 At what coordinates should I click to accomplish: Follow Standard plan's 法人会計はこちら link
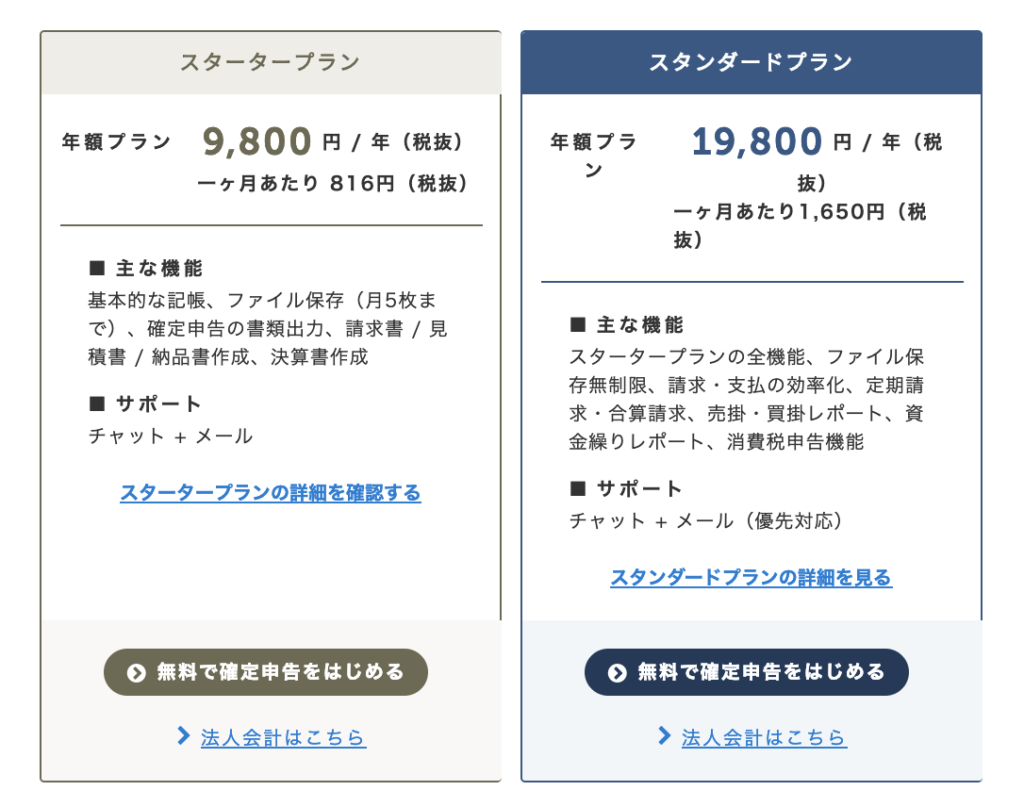pyautogui.click(x=764, y=738)
